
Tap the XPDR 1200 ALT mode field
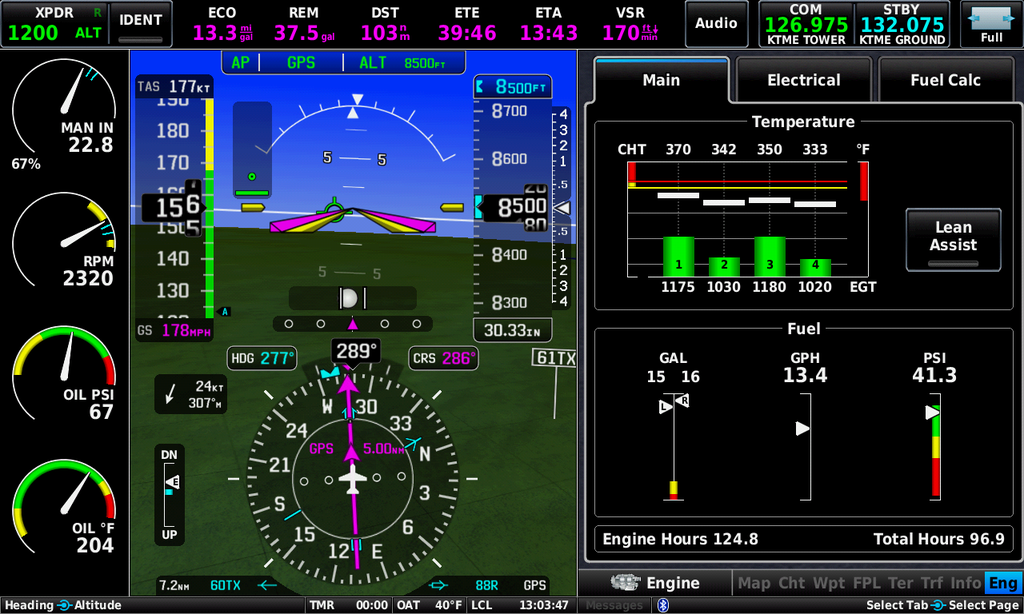(54, 24)
